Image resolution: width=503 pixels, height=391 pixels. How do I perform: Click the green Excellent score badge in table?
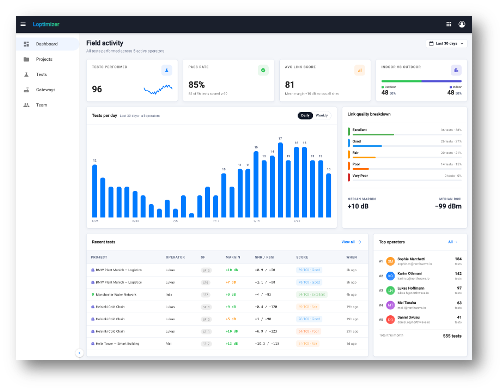pos(312,295)
